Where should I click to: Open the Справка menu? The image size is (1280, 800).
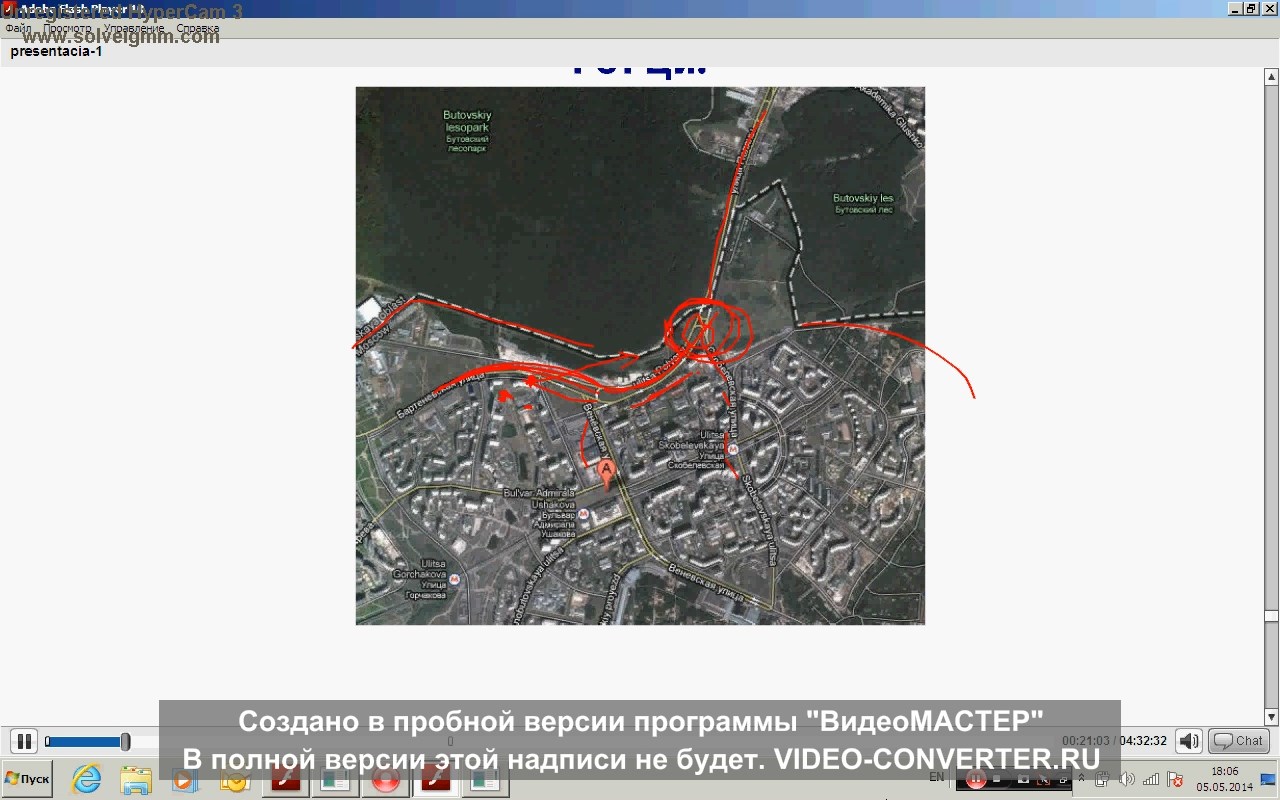[198, 29]
